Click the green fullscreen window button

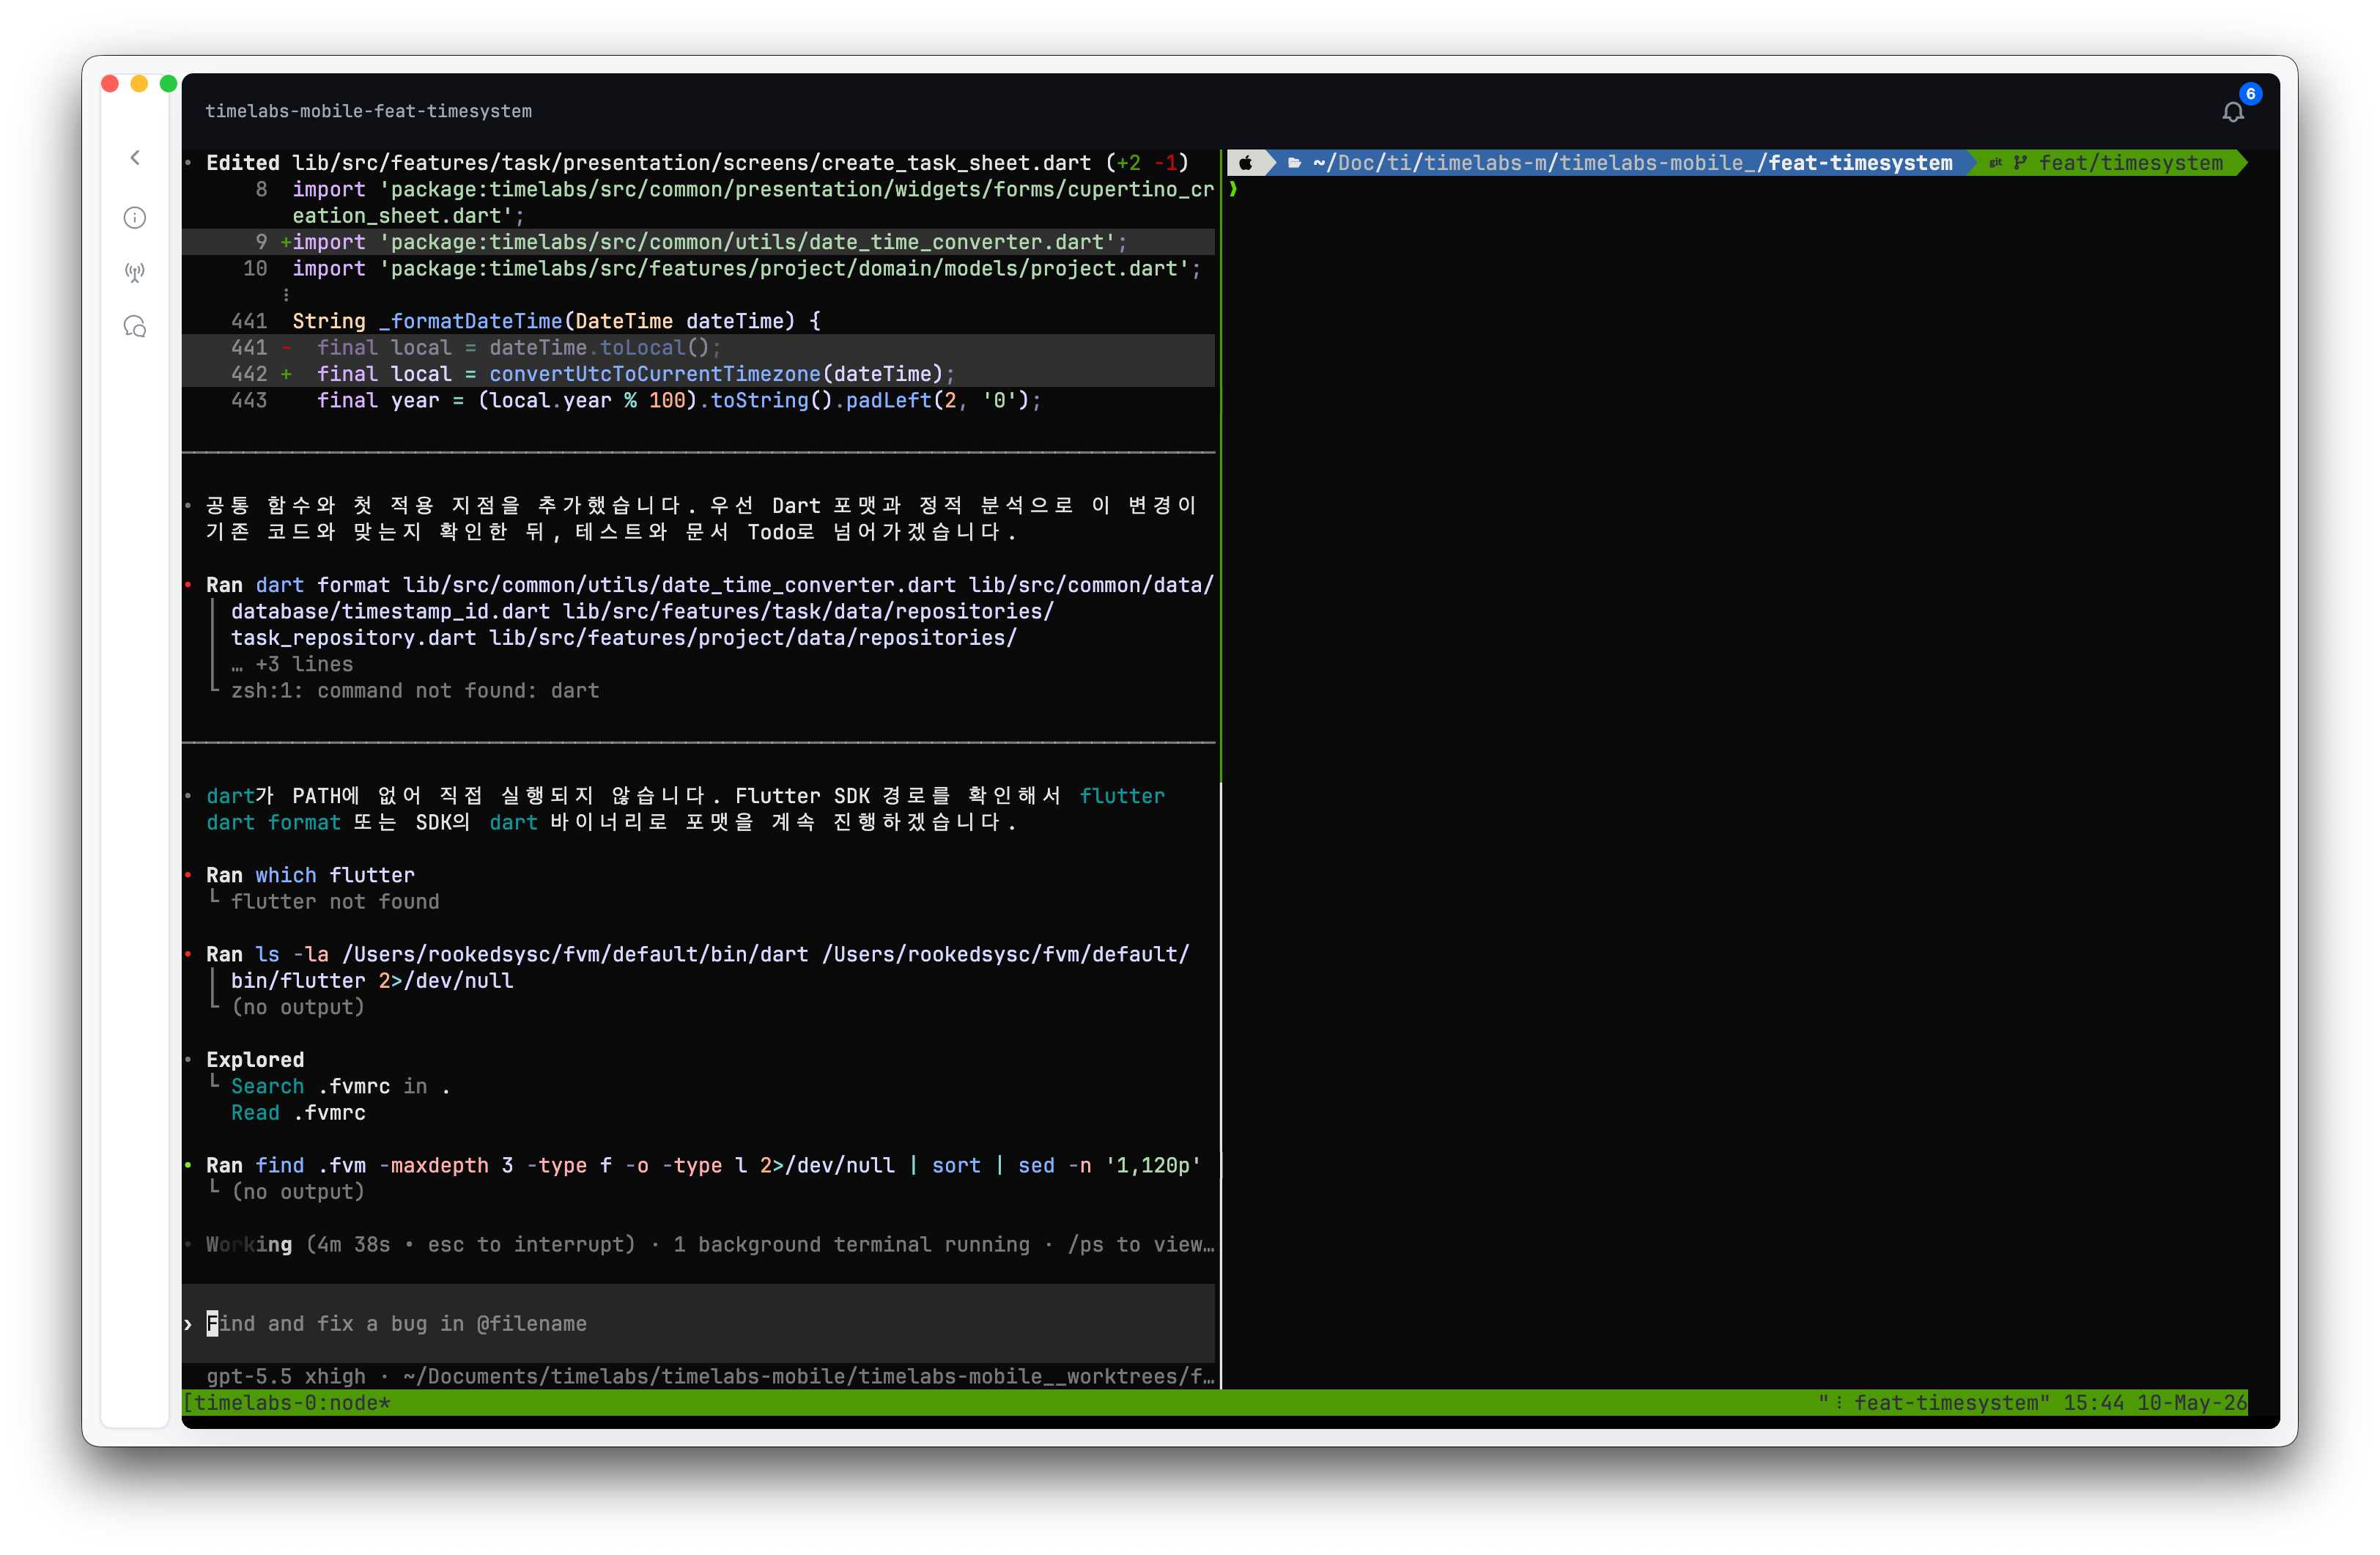pos(169,83)
